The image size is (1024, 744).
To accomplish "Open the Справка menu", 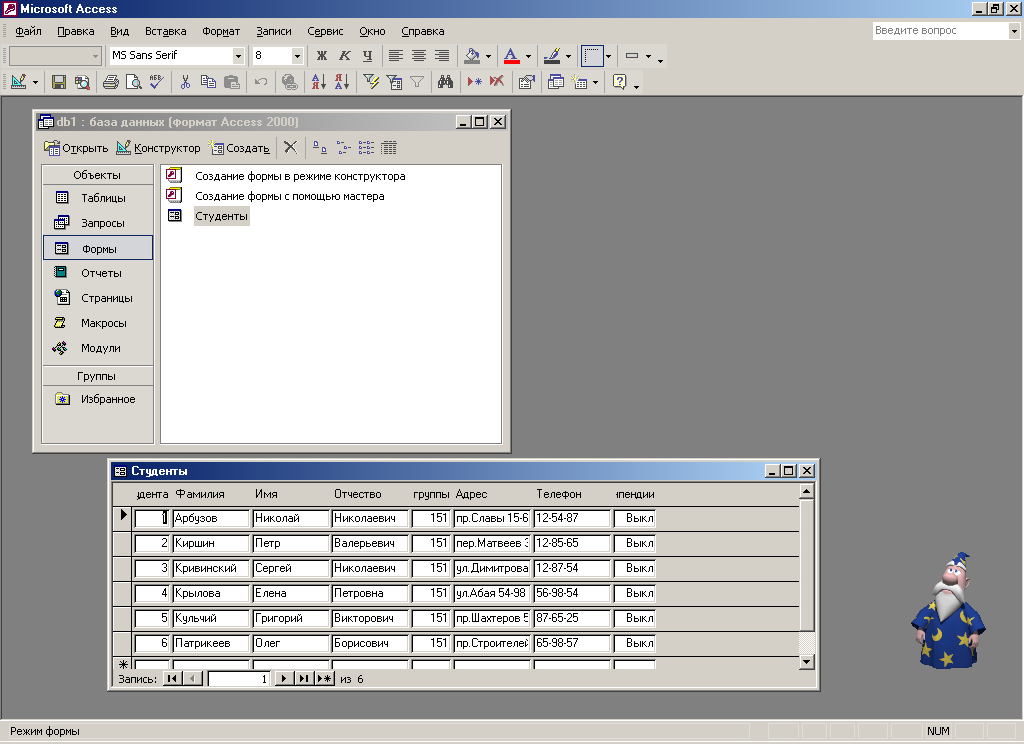I will (423, 31).
